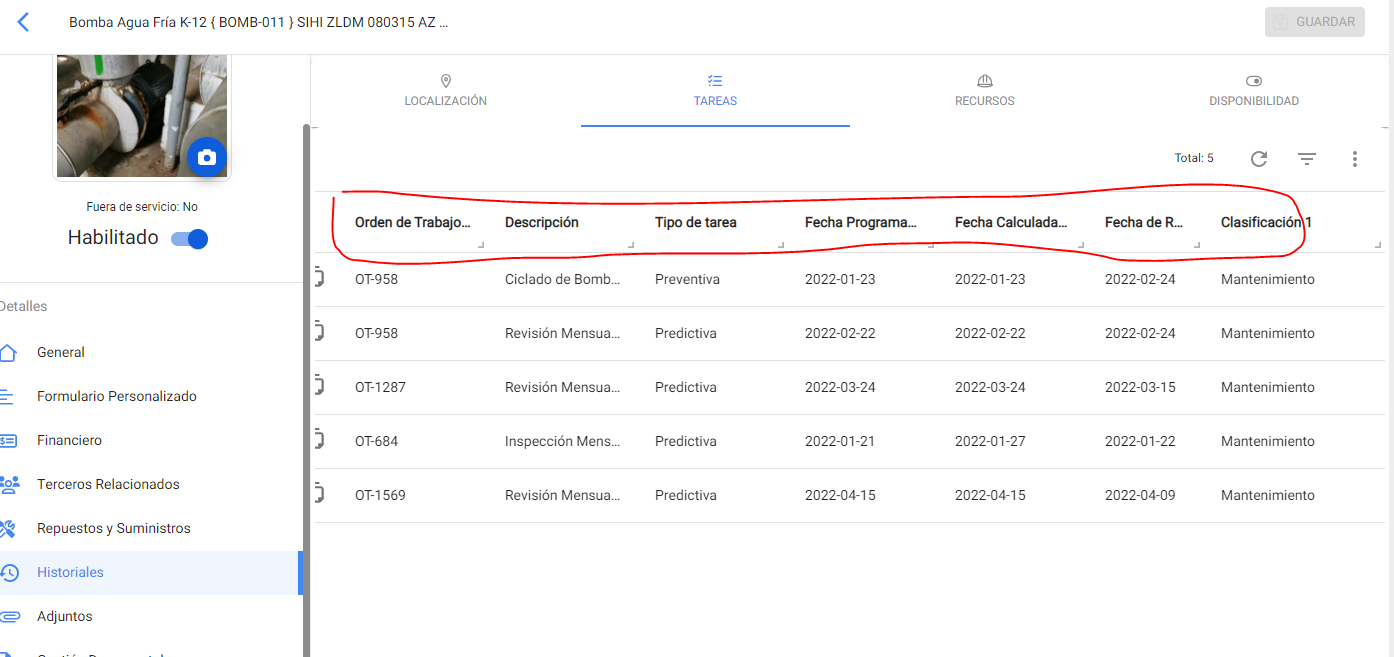1394x657 pixels.
Task: Open the three-dot more options menu
Action: (1354, 158)
